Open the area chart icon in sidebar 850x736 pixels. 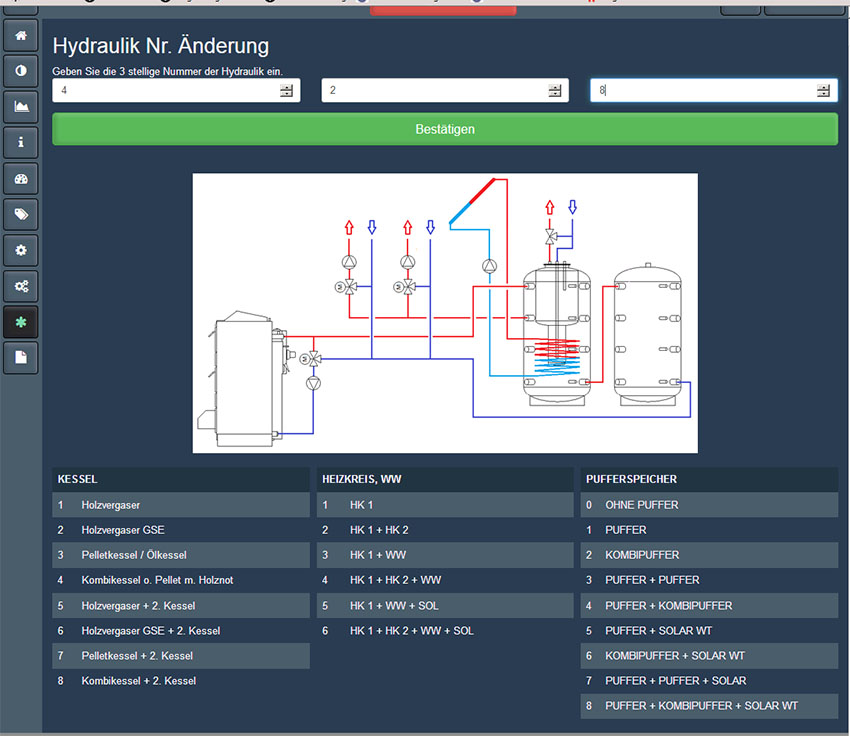click(21, 106)
